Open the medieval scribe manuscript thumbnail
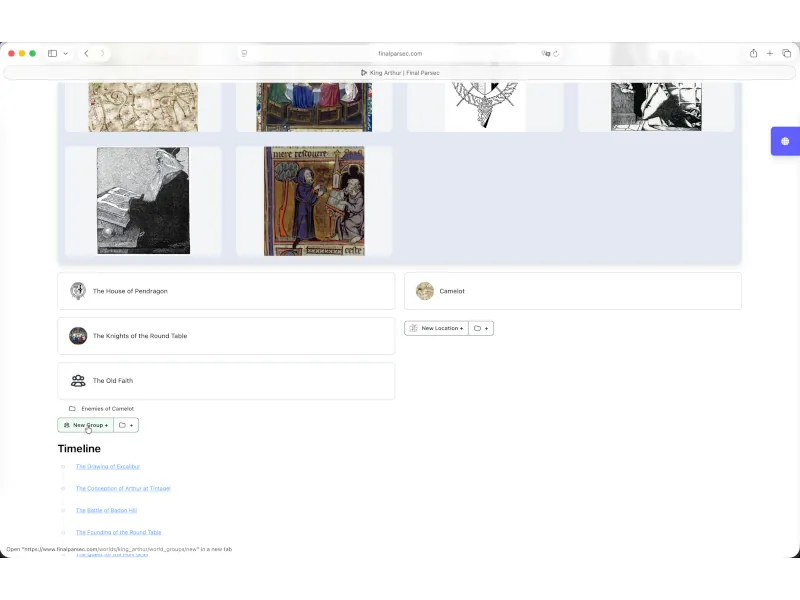Image resolution: width=800 pixels, height=600 pixels. coord(315,200)
